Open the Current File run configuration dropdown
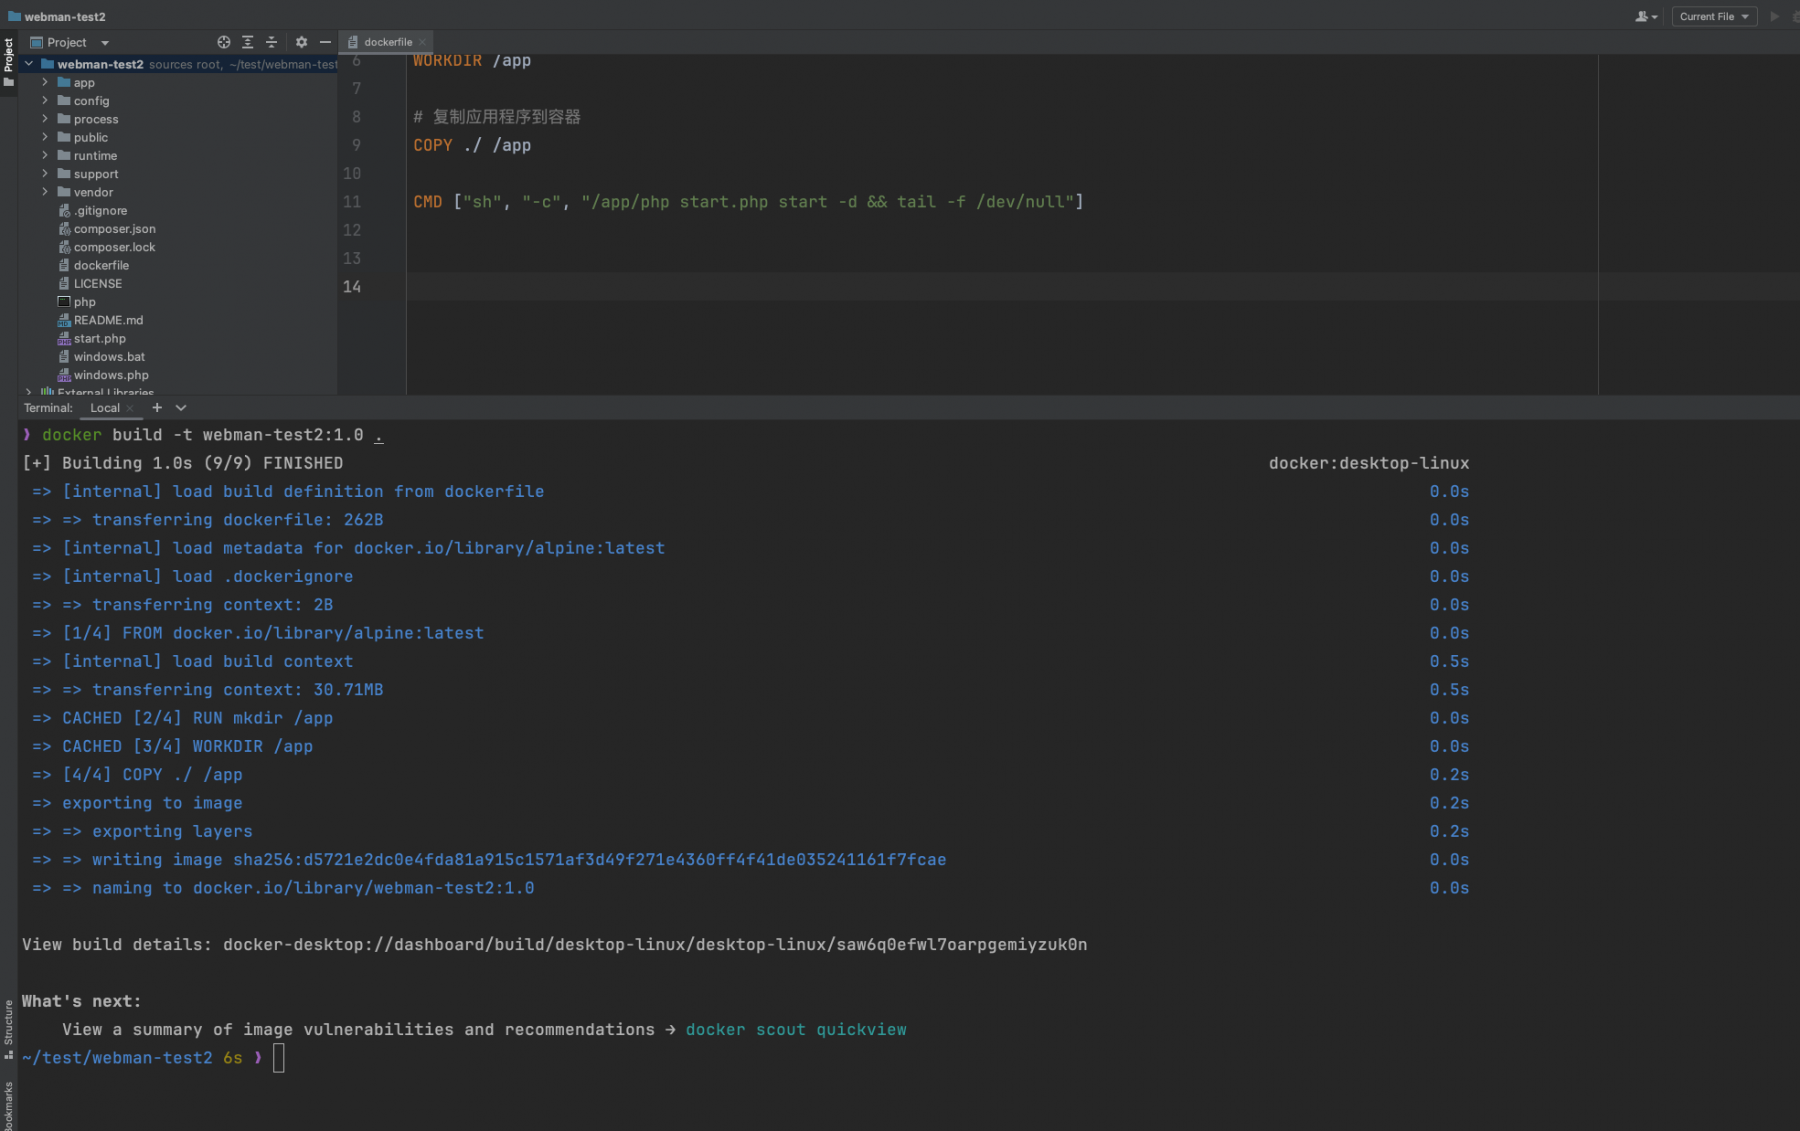 point(1714,16)
